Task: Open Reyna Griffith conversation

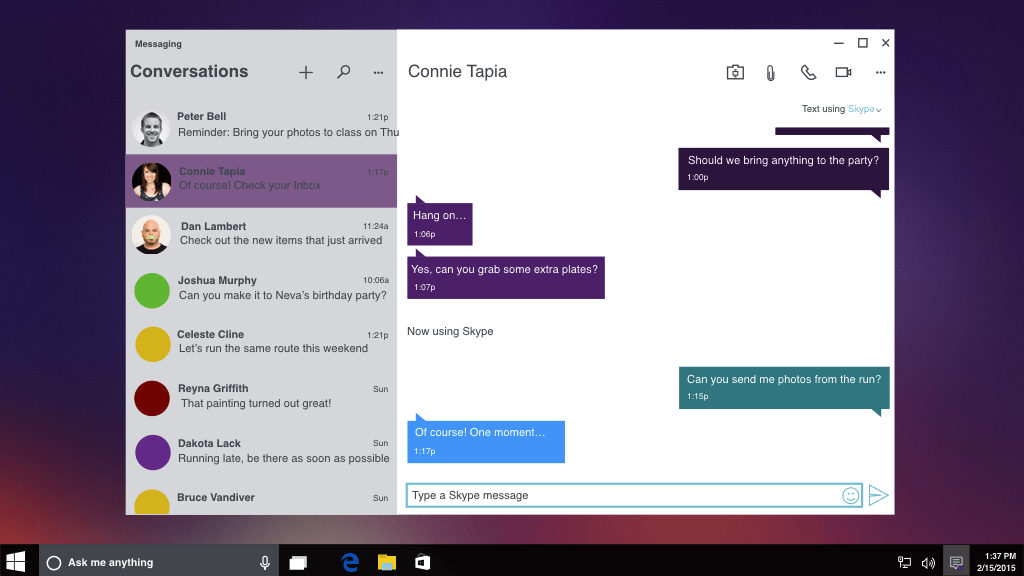Action: click(261, 398)
